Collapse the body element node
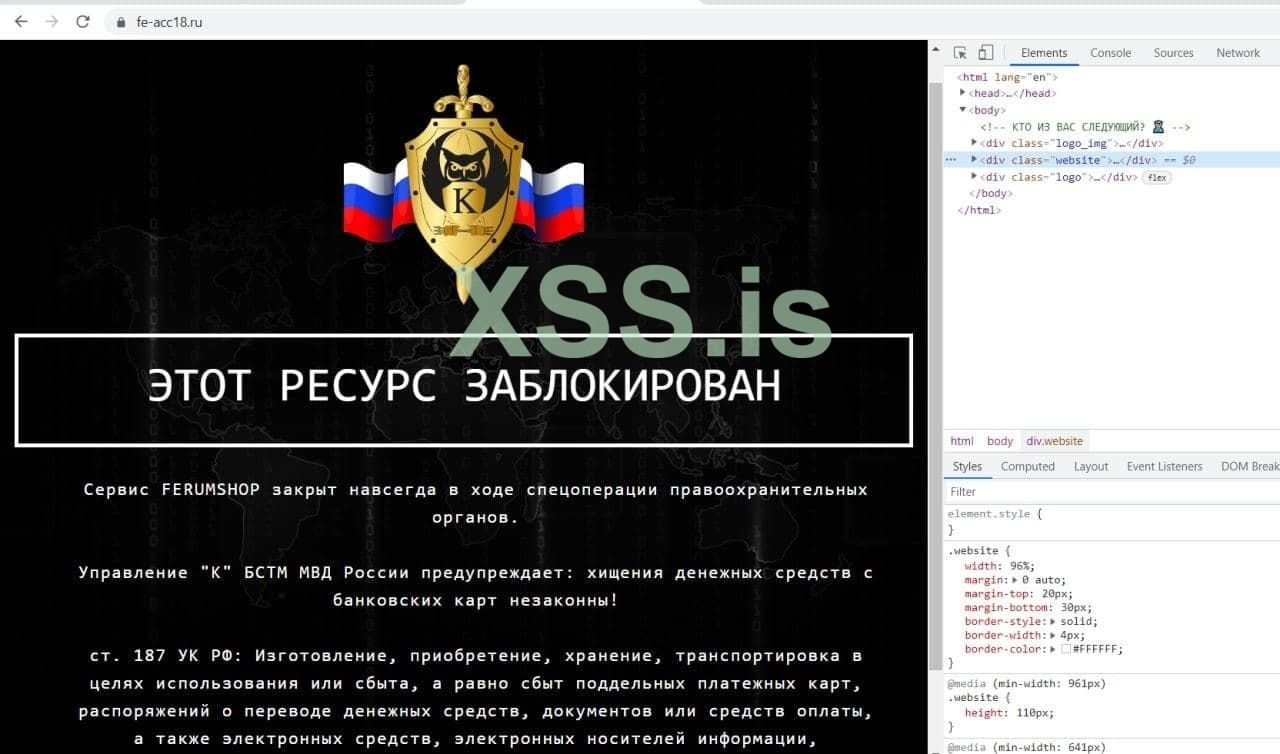Image resolution: width=1280 pixels, height=754 pixels. (963, 110)
